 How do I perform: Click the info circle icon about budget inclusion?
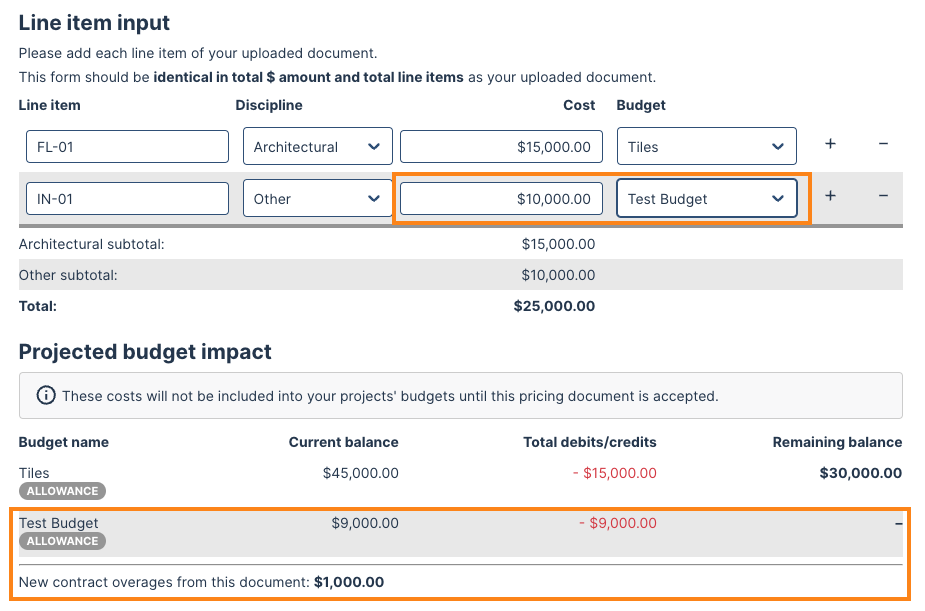45,394
